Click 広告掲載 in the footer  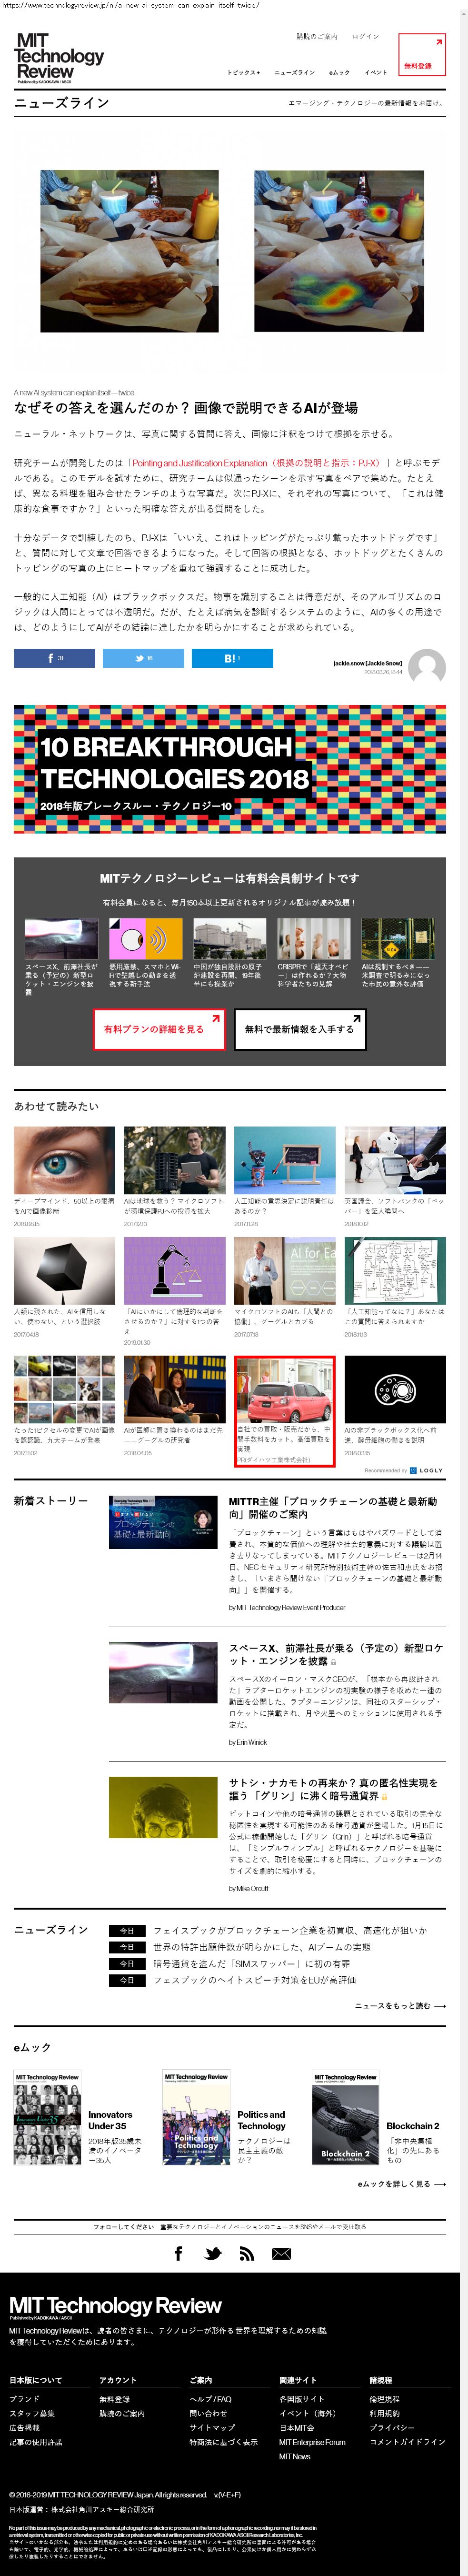[x=24, y=2427]
